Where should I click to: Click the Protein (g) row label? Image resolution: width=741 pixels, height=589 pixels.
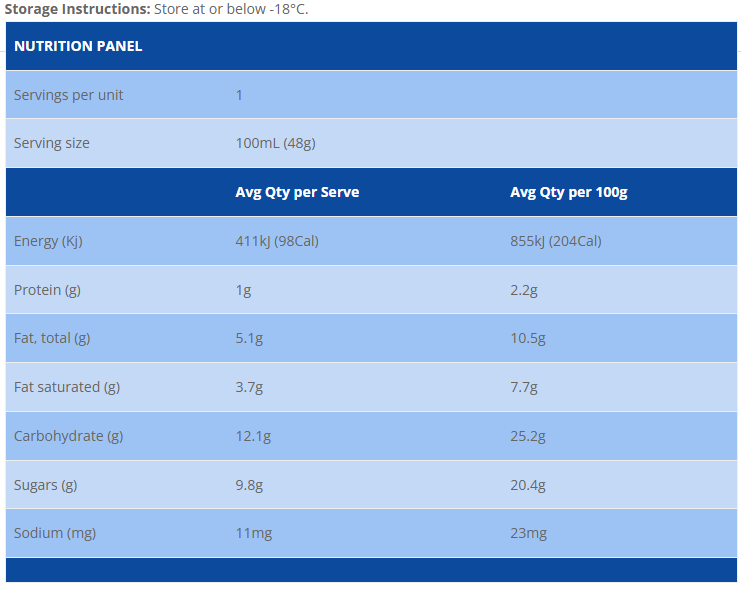pyautogui.click(x=47, y=290)
